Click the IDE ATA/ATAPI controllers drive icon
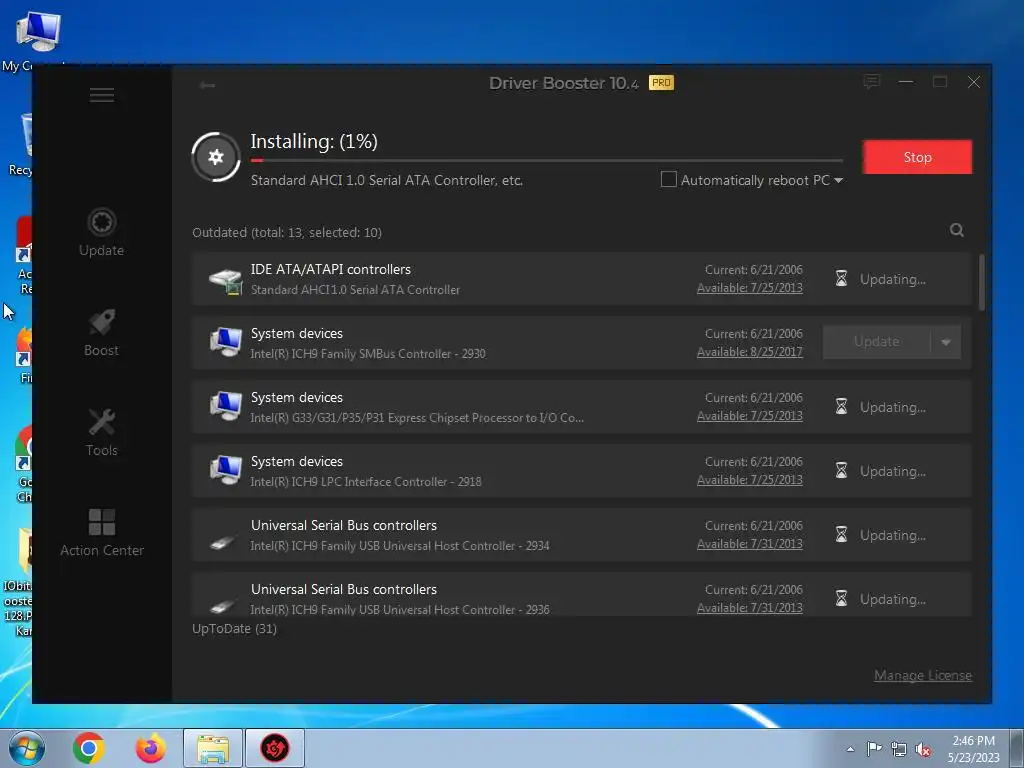The height and width of the screenshot is (768, 1024). pos(225,281)
